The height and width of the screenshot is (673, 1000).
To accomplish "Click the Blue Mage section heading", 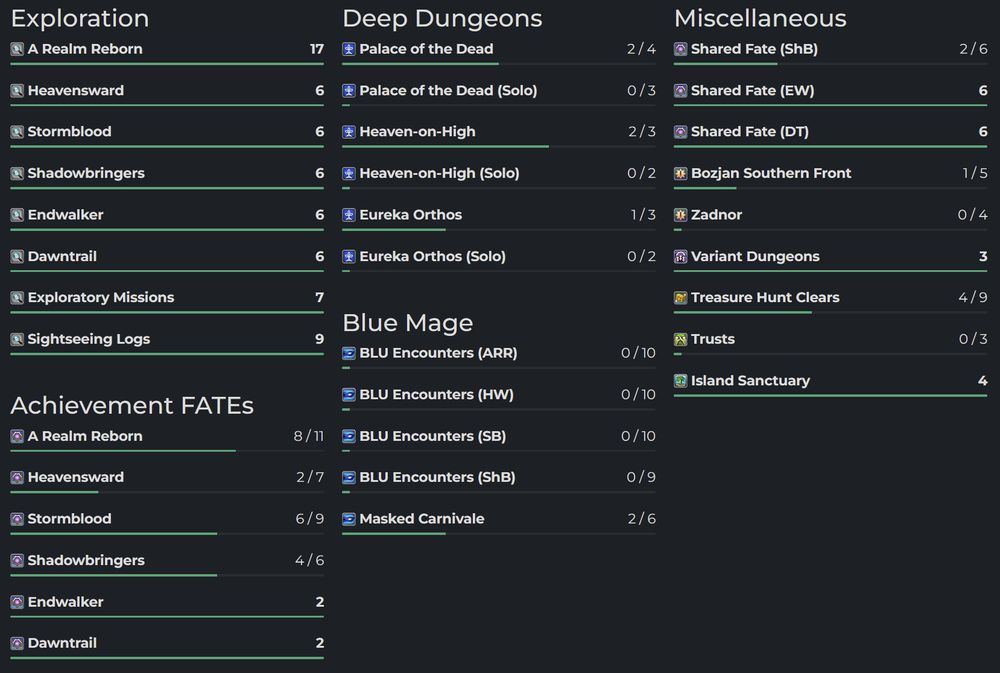I will click(x=408, y=323).
